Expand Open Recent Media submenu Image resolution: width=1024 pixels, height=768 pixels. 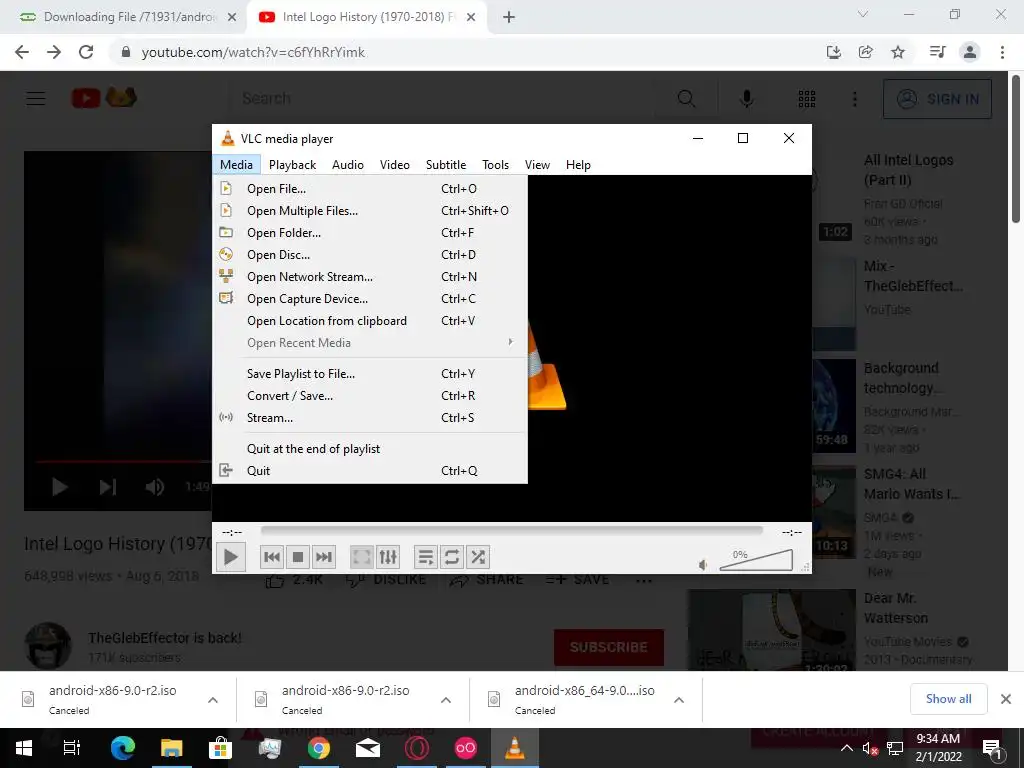click(x=370, y=343)
